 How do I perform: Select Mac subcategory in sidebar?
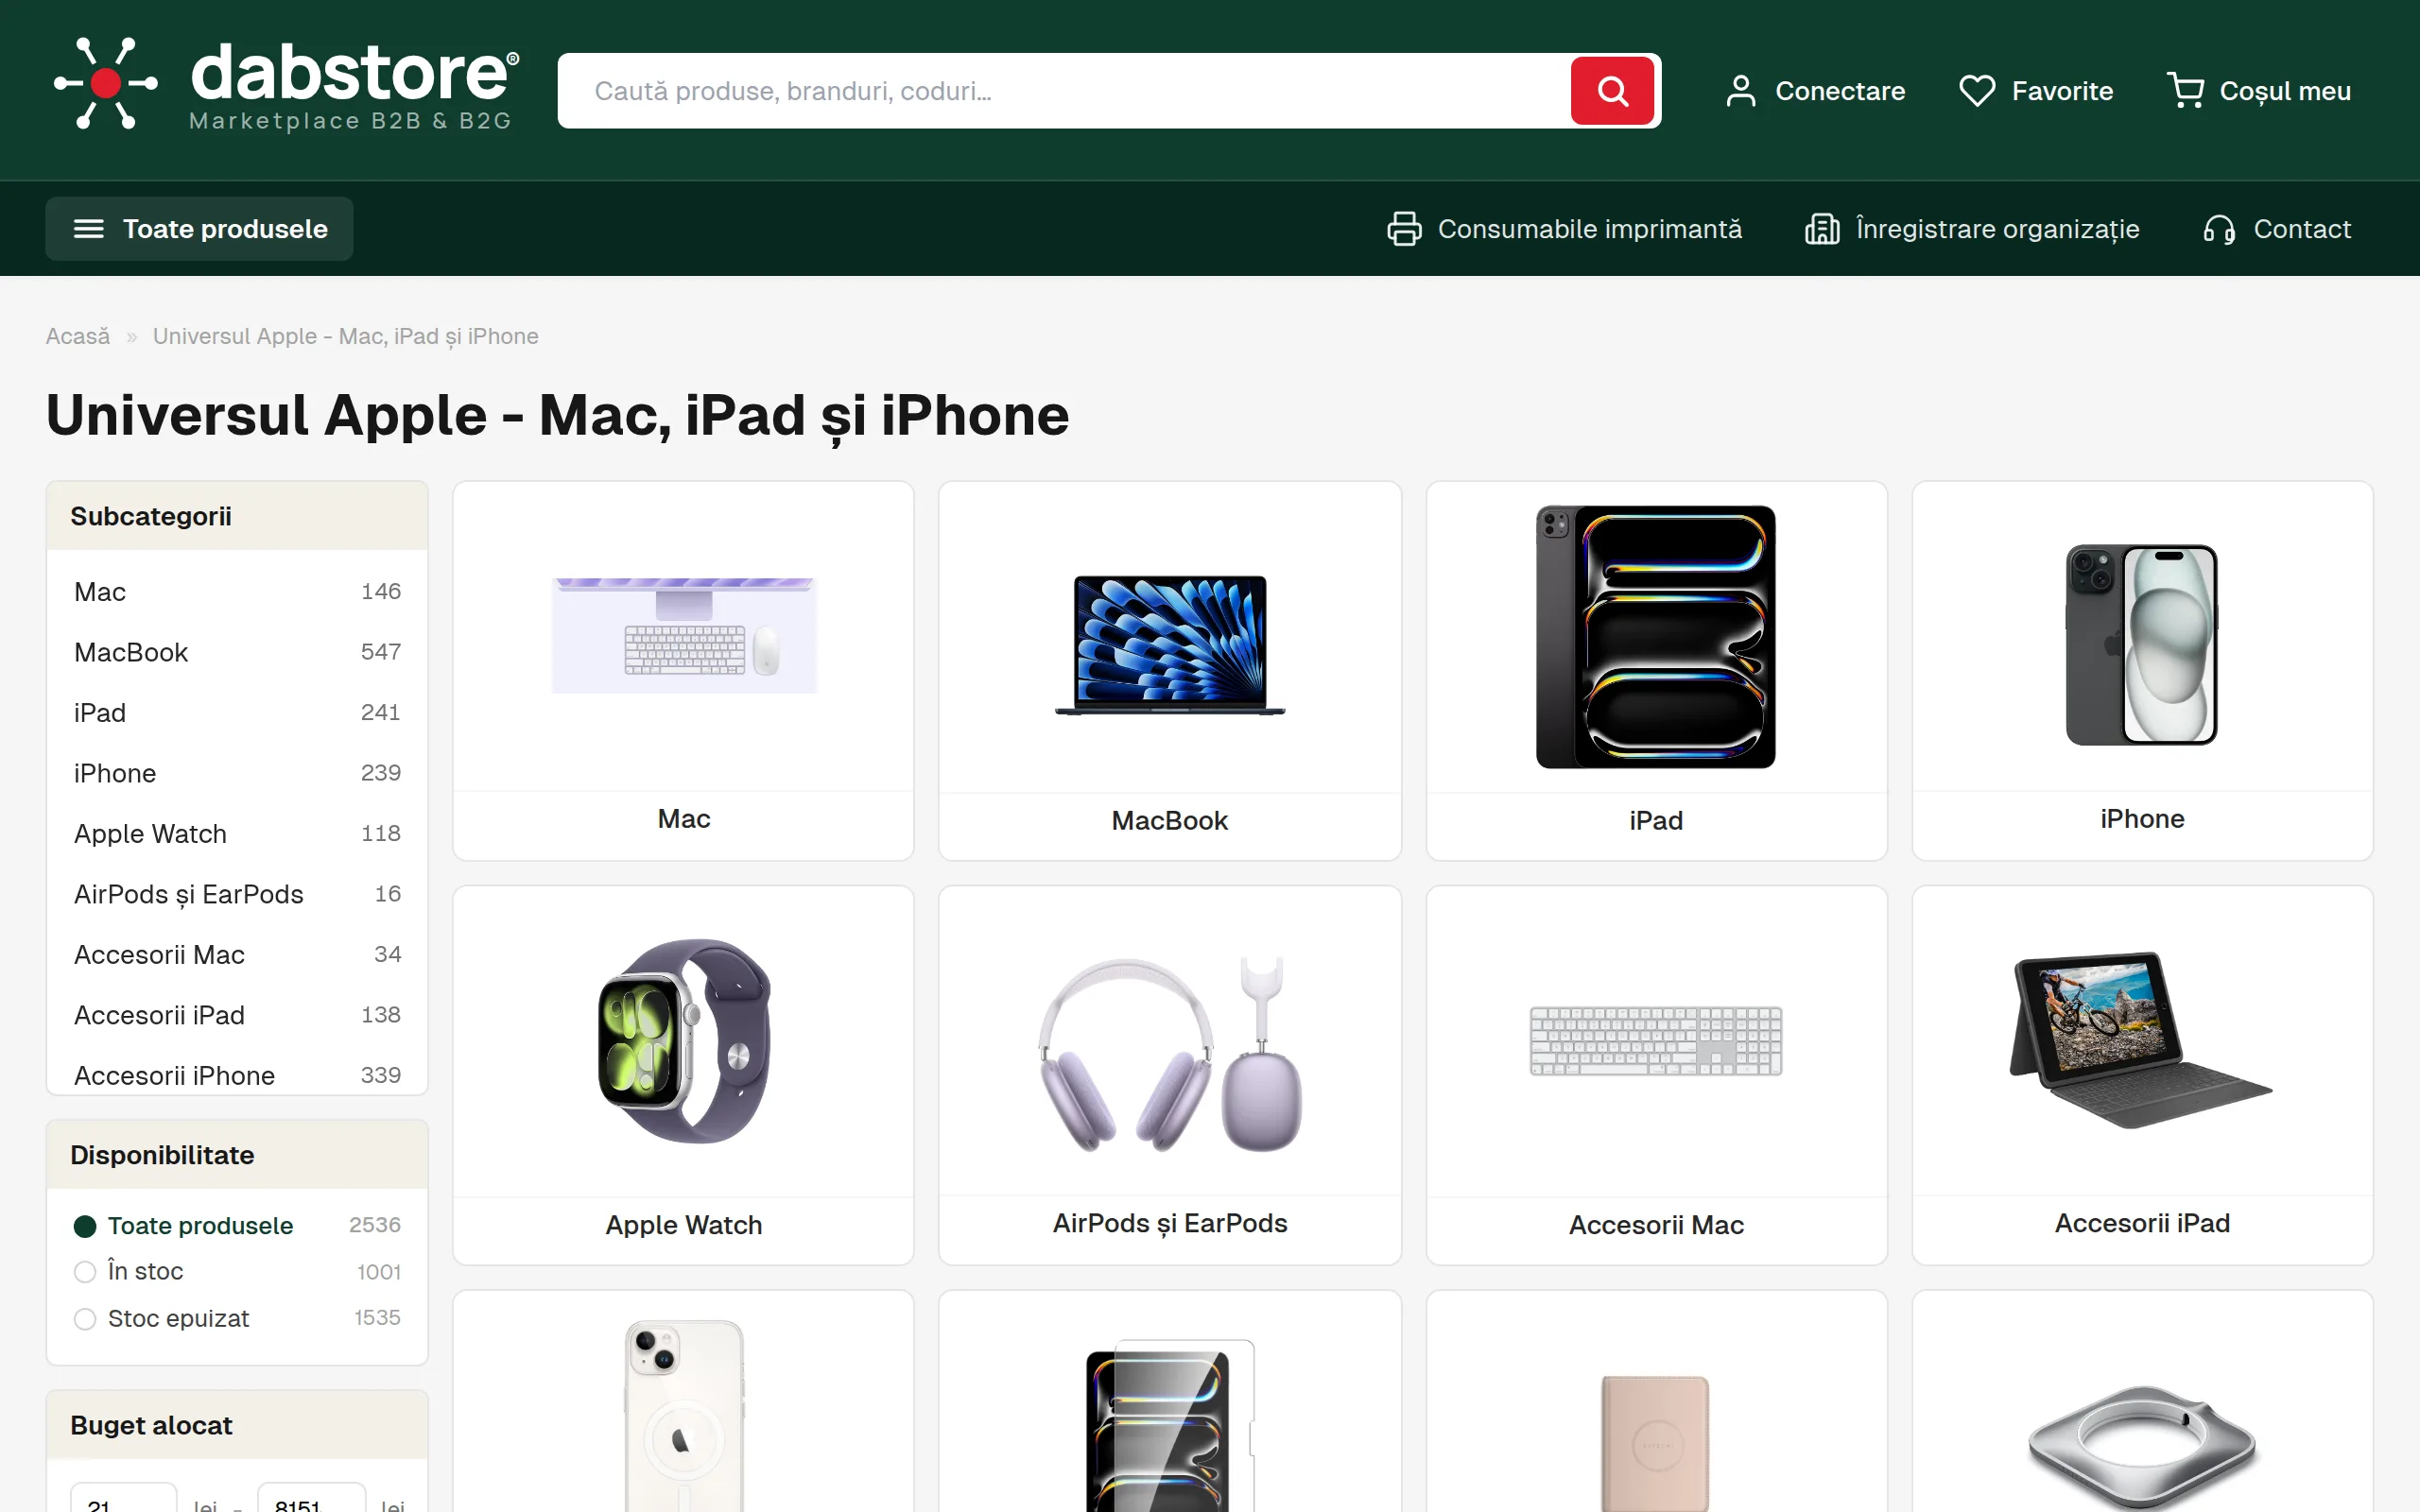[237, 592]
